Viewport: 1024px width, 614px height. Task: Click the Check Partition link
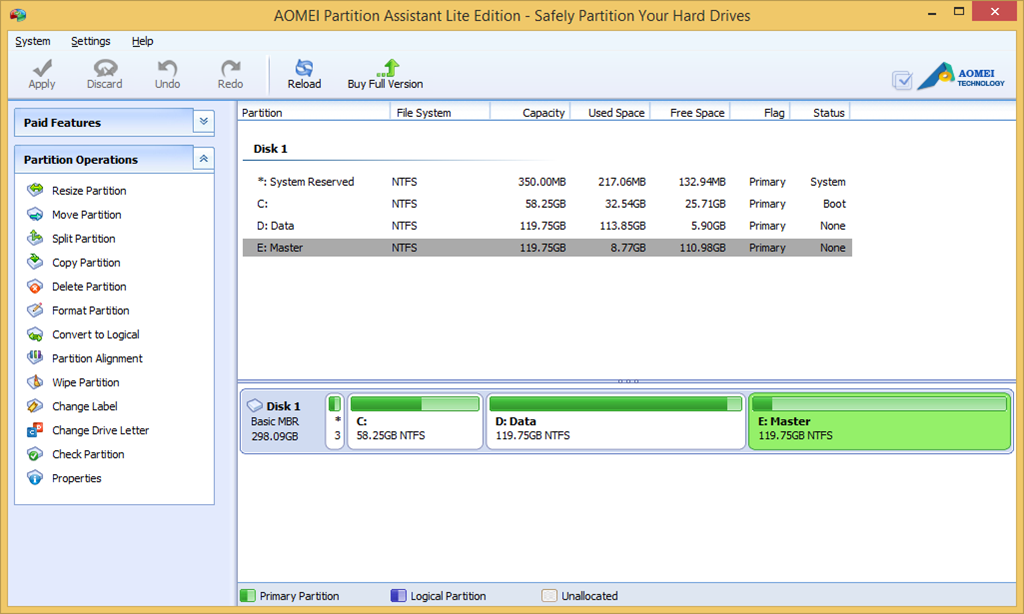pyautogui.click(x=88, y=454)
